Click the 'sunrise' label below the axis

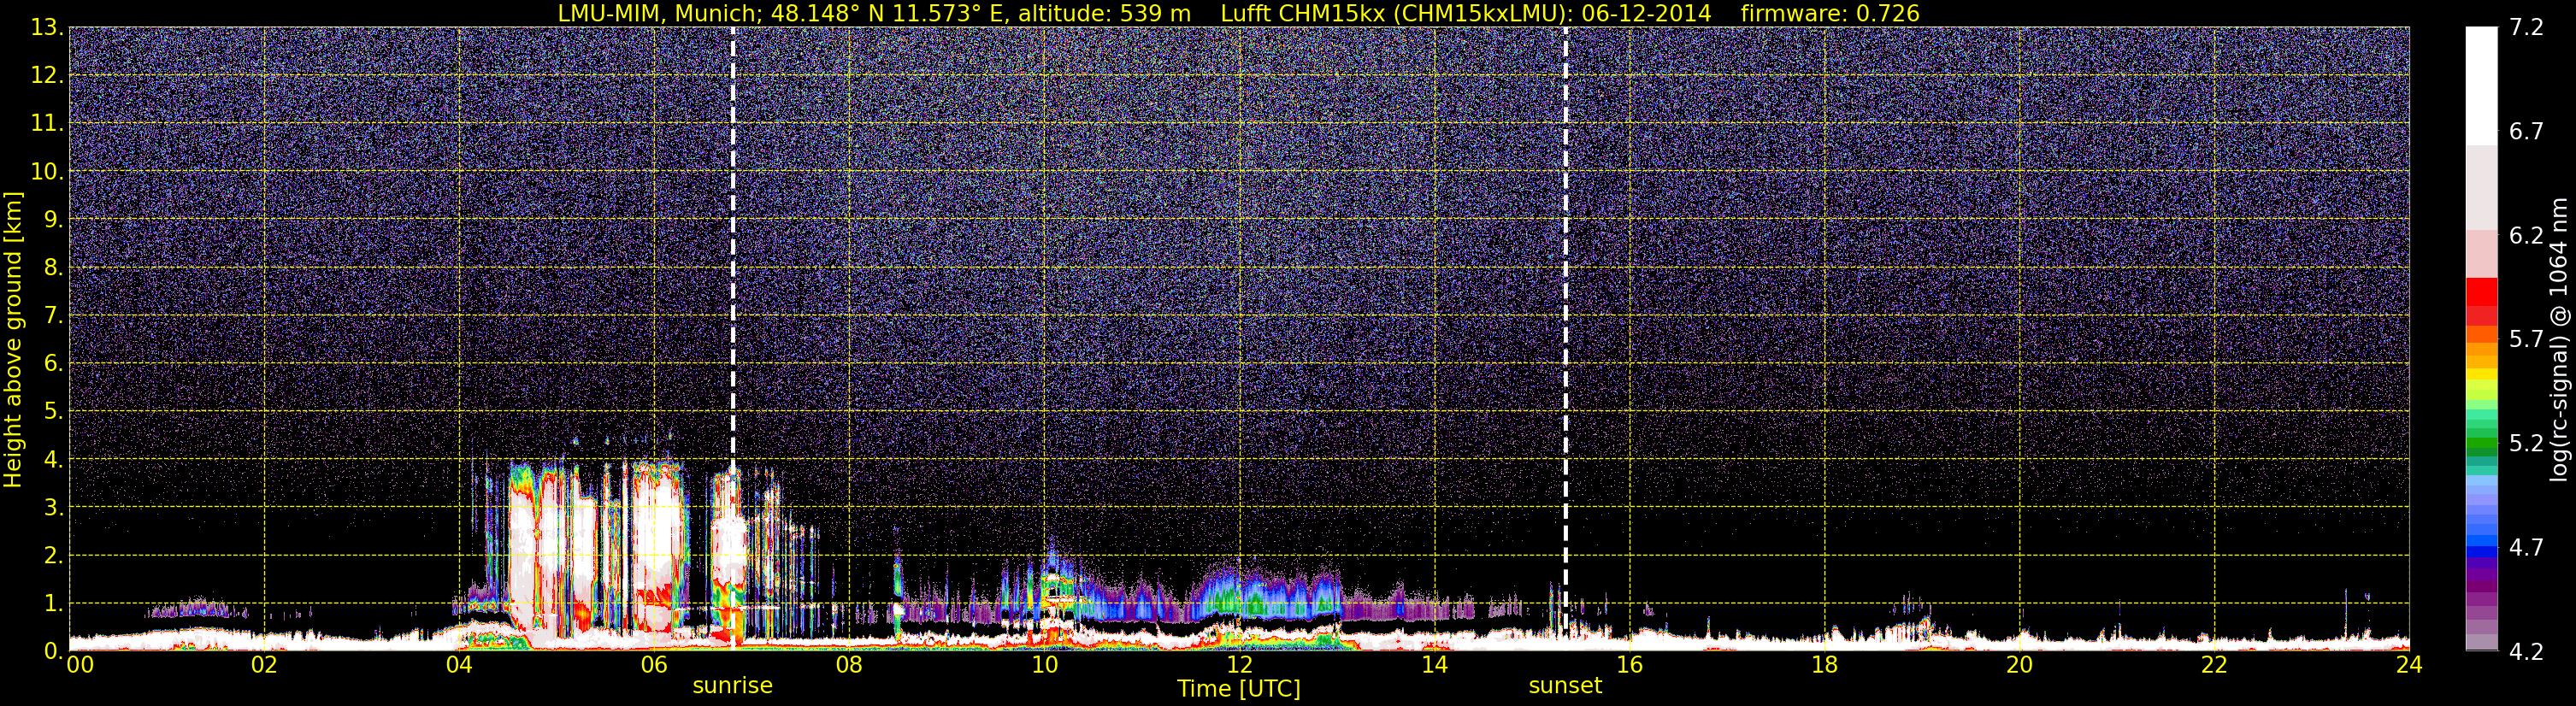[733, 686]
